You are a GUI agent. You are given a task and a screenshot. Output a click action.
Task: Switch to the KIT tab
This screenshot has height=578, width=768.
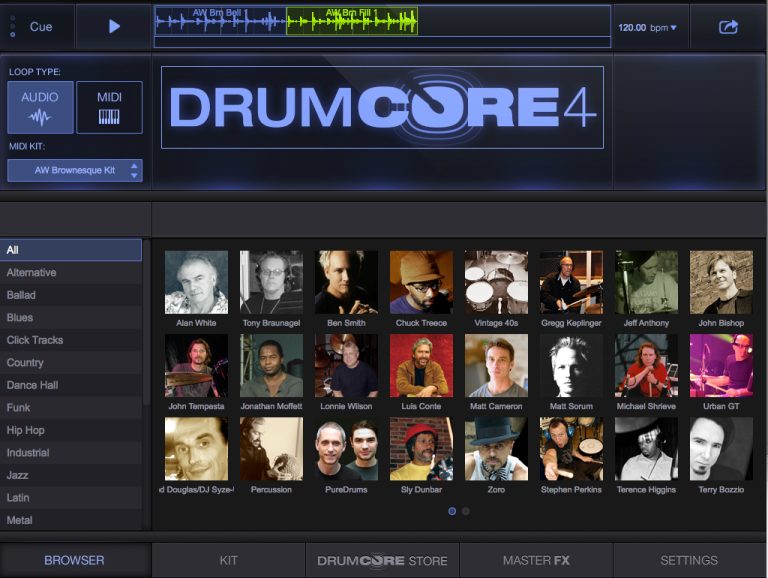click(x=228, y=560)
